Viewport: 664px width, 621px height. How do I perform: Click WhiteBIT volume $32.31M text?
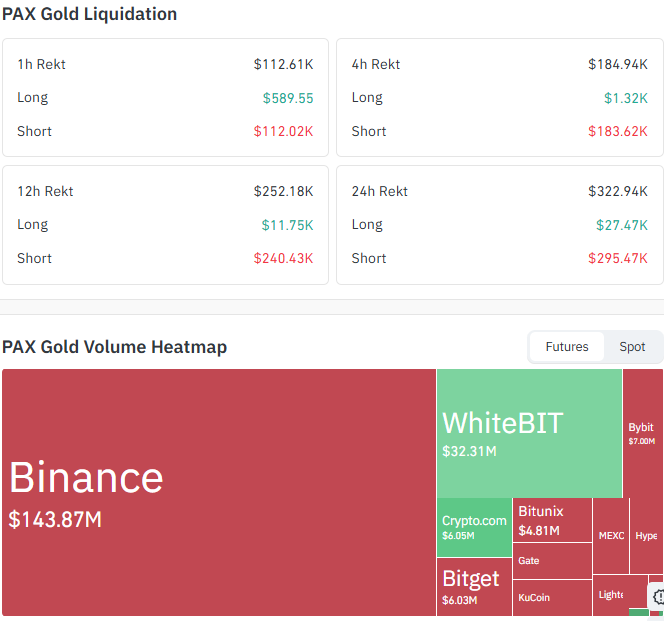469,451
